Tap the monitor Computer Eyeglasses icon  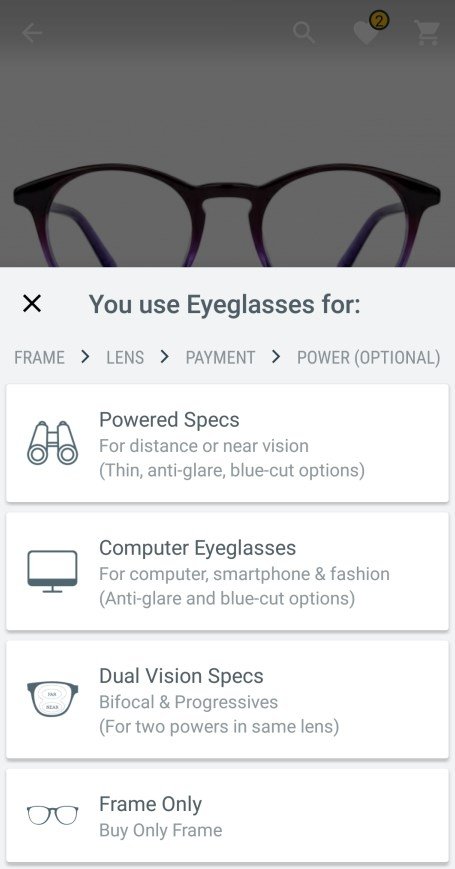pos(53,571)
